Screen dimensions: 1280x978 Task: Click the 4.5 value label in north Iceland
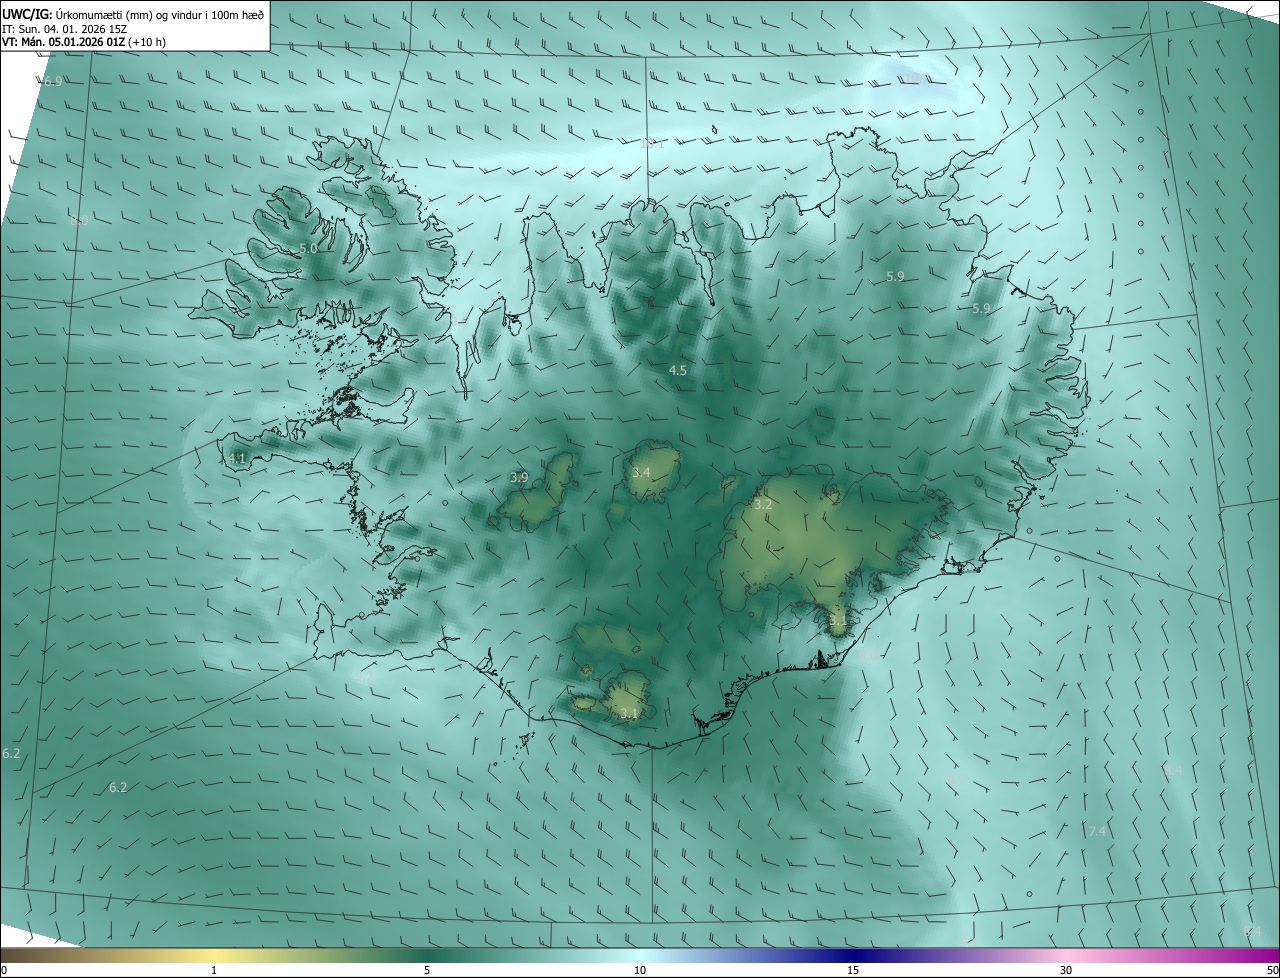pyautogui.click(x=678, y=370)
